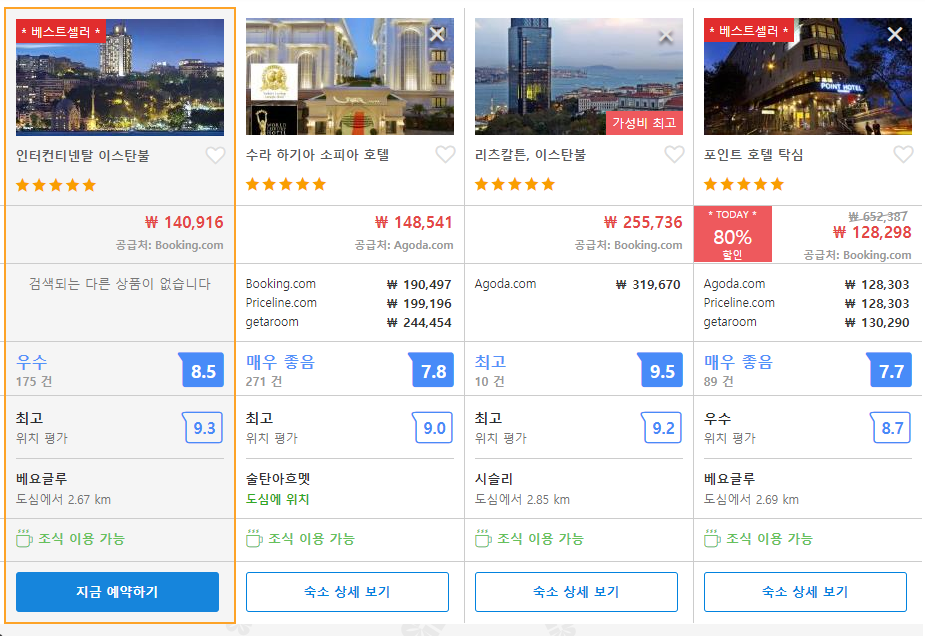925x636 pixels.
Task: Select the ₩ 128,298 discounted price
Action: (x=872, y=232)
